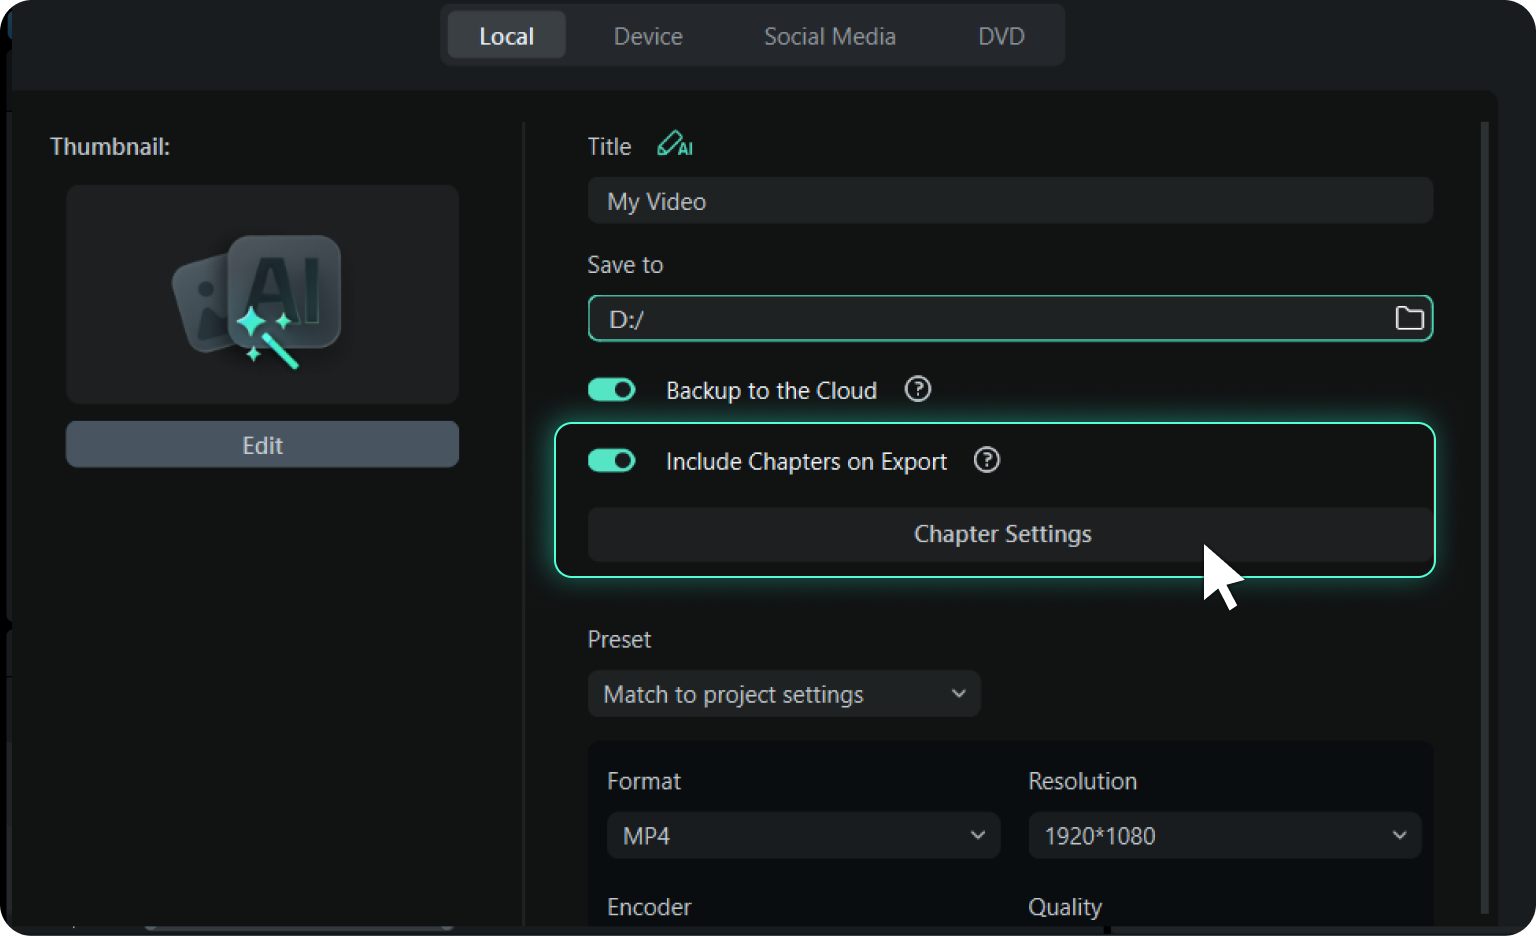This screenshot has height=936, width=1536.
Task: Click the D:/ save path field
Action: [1010, 318]
